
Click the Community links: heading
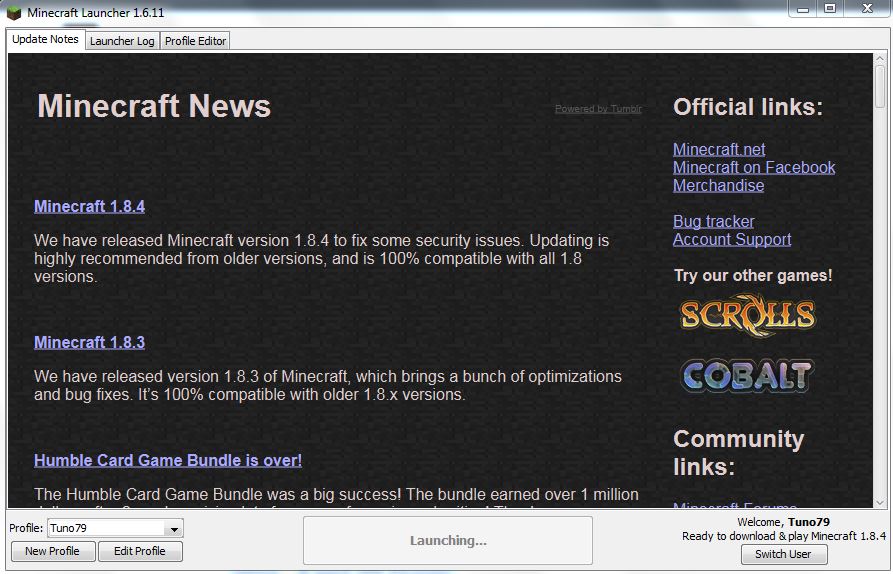[x=739, y=453]
